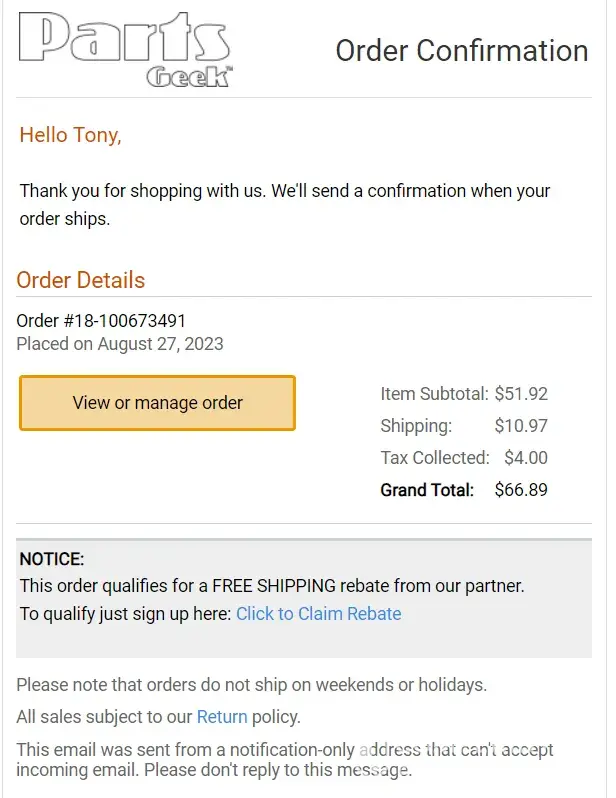Click the notification-only address disclaimer
The width and height of the screenshot is (616, 798).
pyautogui.click(x=285, y=760)
